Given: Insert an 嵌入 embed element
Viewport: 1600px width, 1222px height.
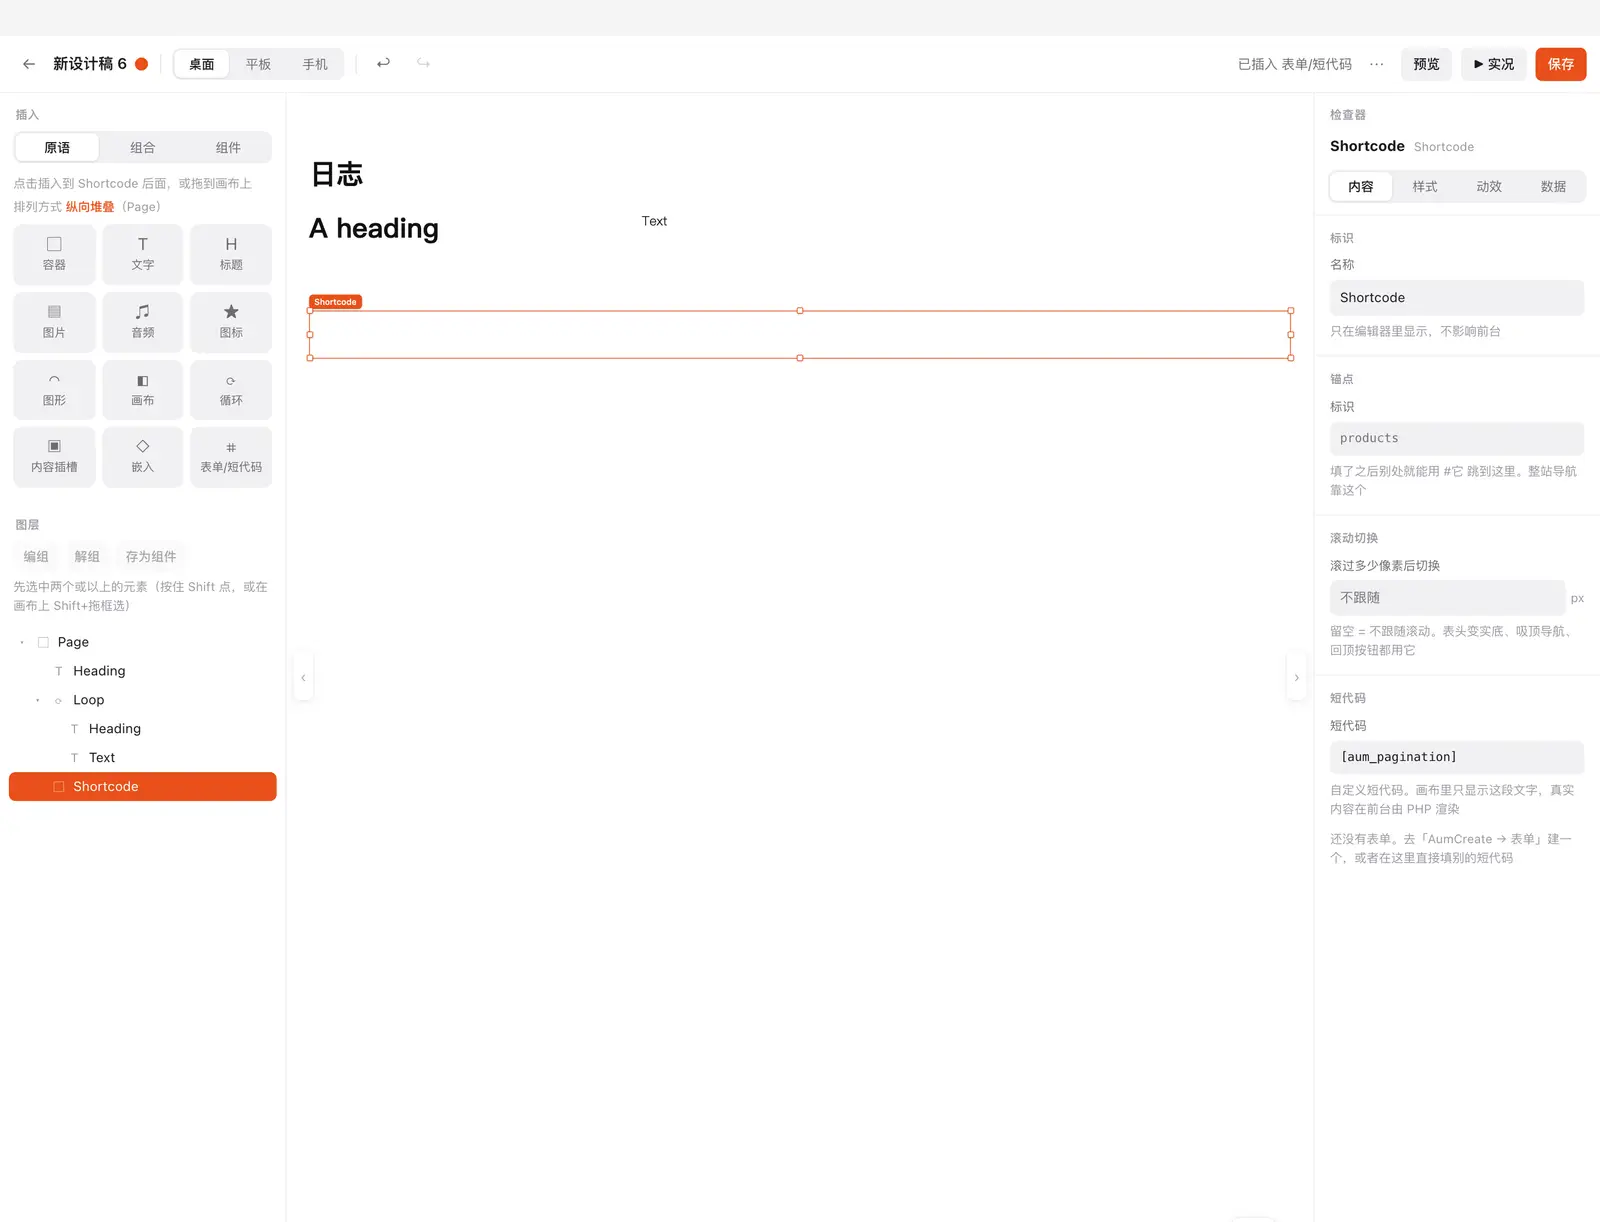Looking at the screenshot, I should 143,457.
